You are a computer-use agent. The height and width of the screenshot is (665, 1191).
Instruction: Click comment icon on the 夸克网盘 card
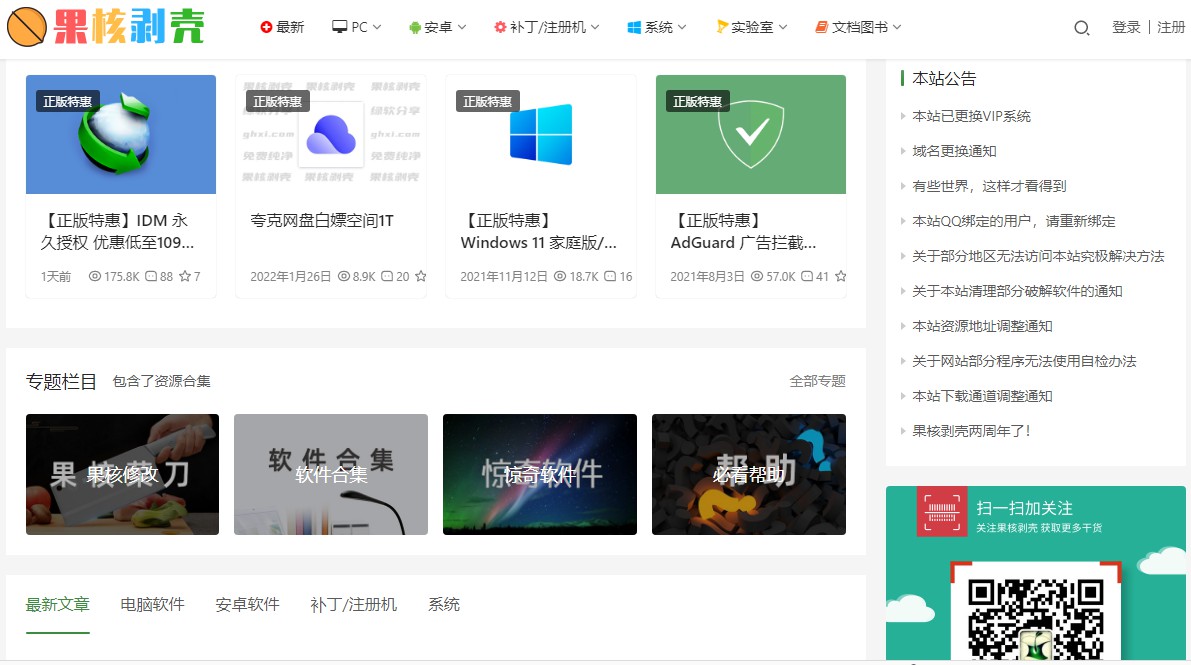pos(387,277)
